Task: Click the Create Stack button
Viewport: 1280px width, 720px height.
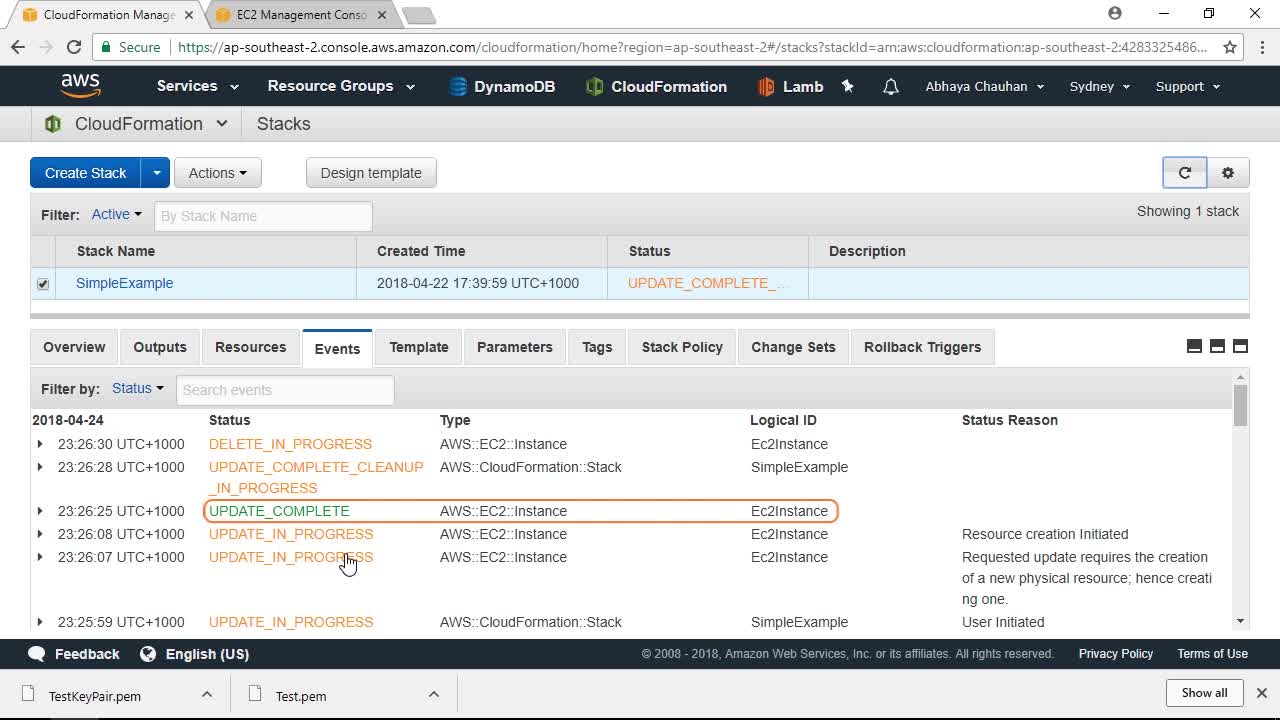Action: 86,173
